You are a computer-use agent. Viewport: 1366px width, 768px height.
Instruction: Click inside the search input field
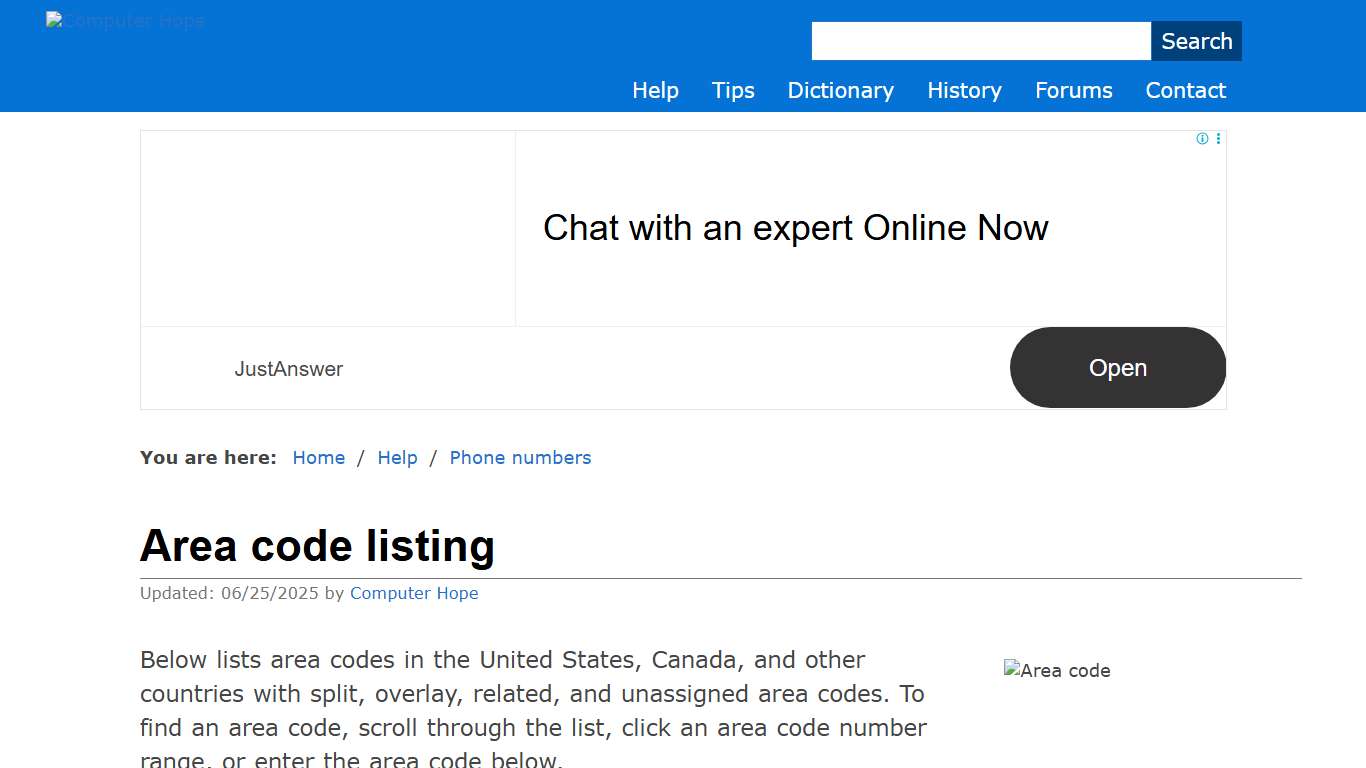pos(980,40)
